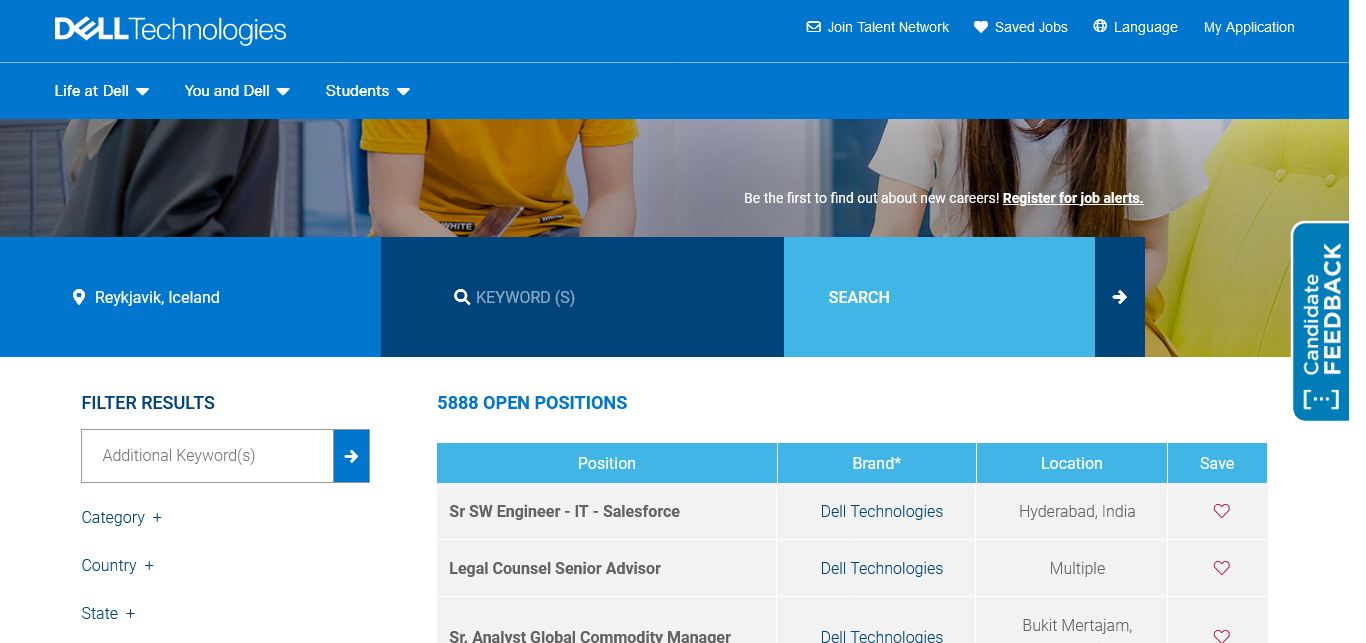The image size is (1366, 643).
Task: Click Register for job alerts link
Action: click(x=1072, y=198)
